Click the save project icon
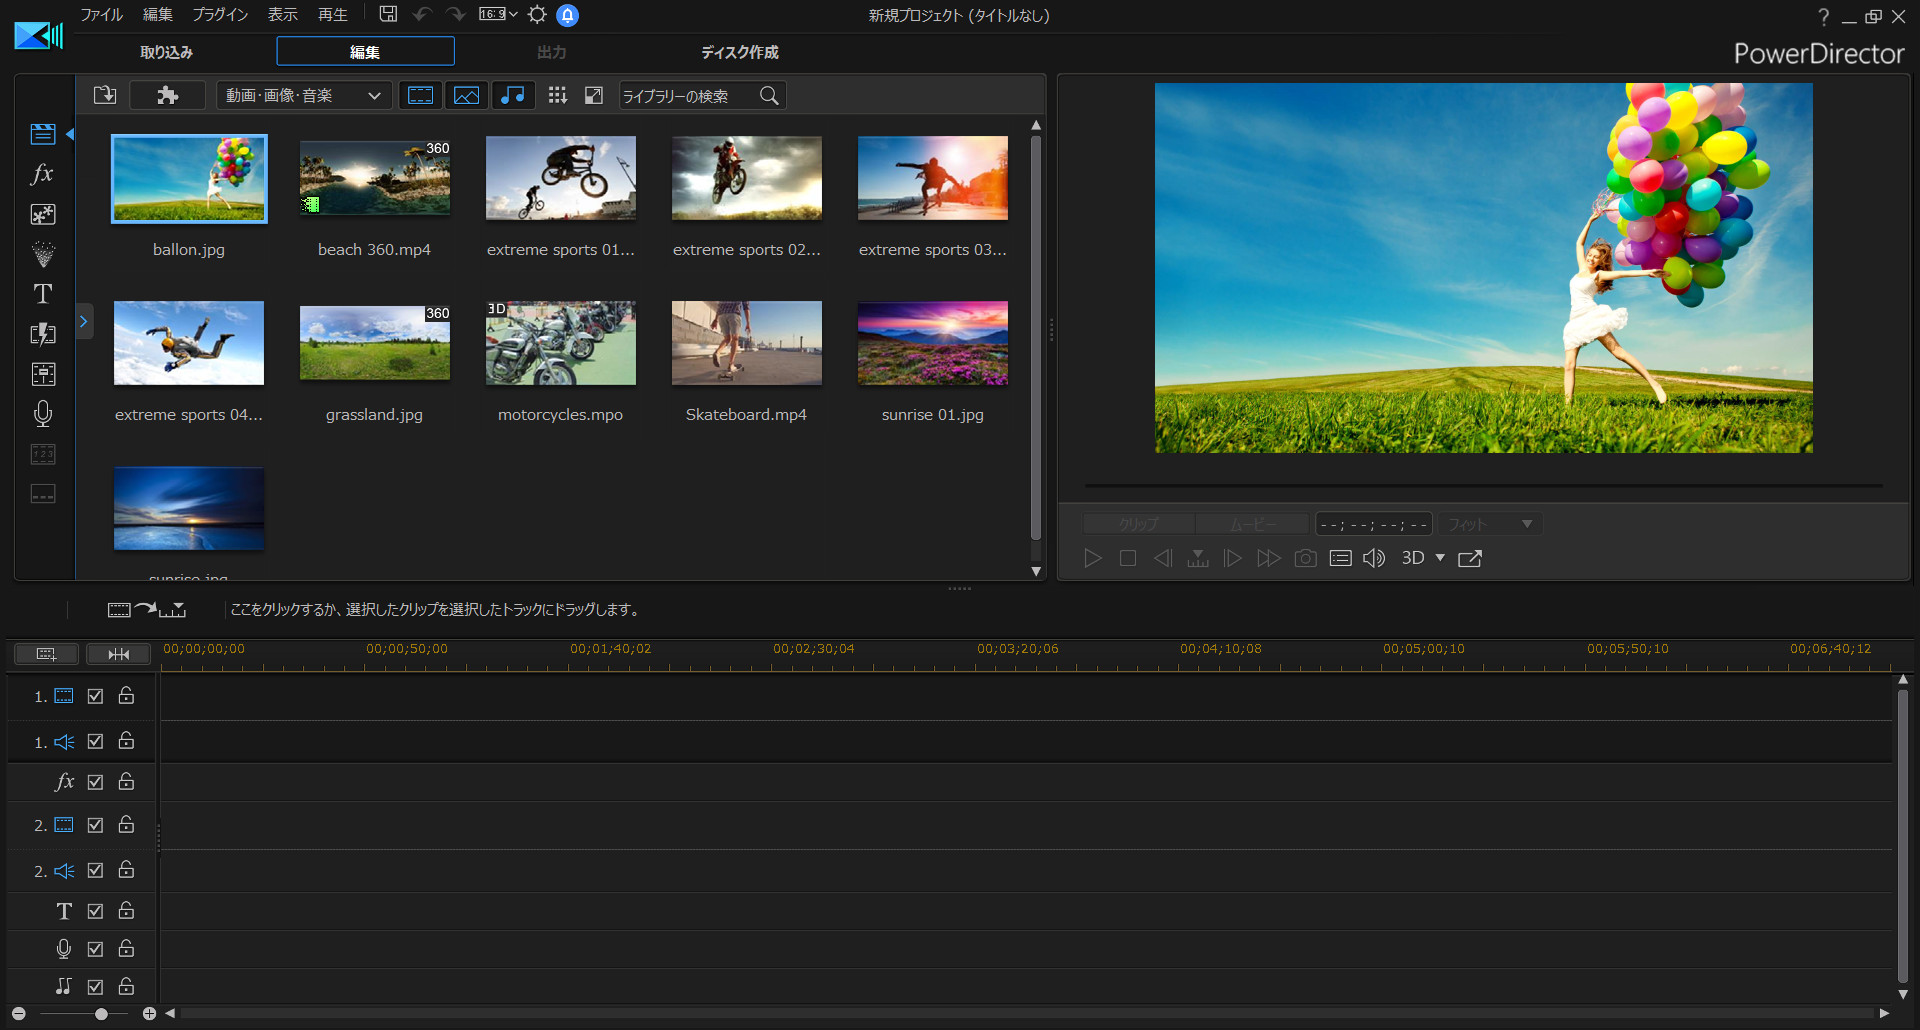The image size is (1920, 1030). pyautogui.click(x=388, y=14)
